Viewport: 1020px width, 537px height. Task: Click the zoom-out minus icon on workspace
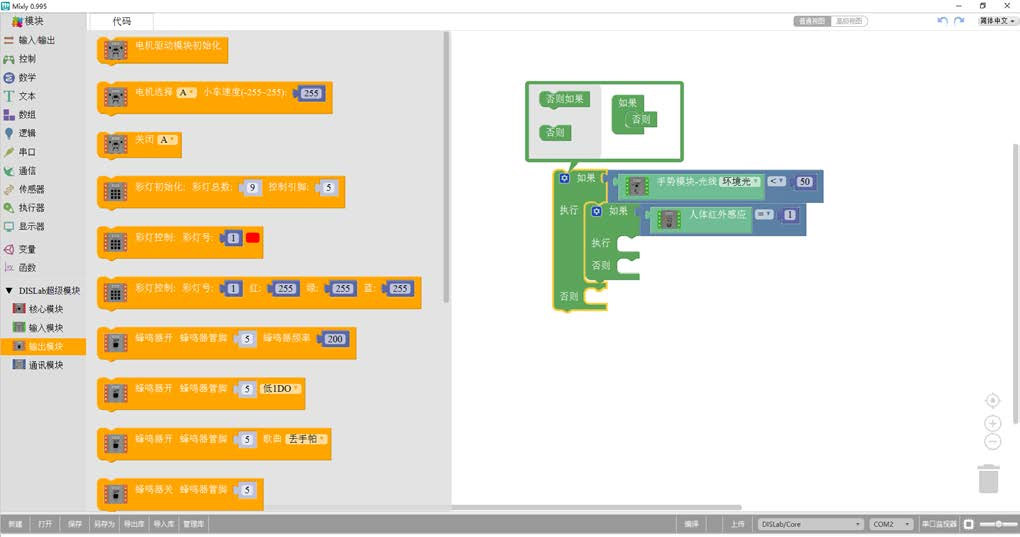click(992, 442)
